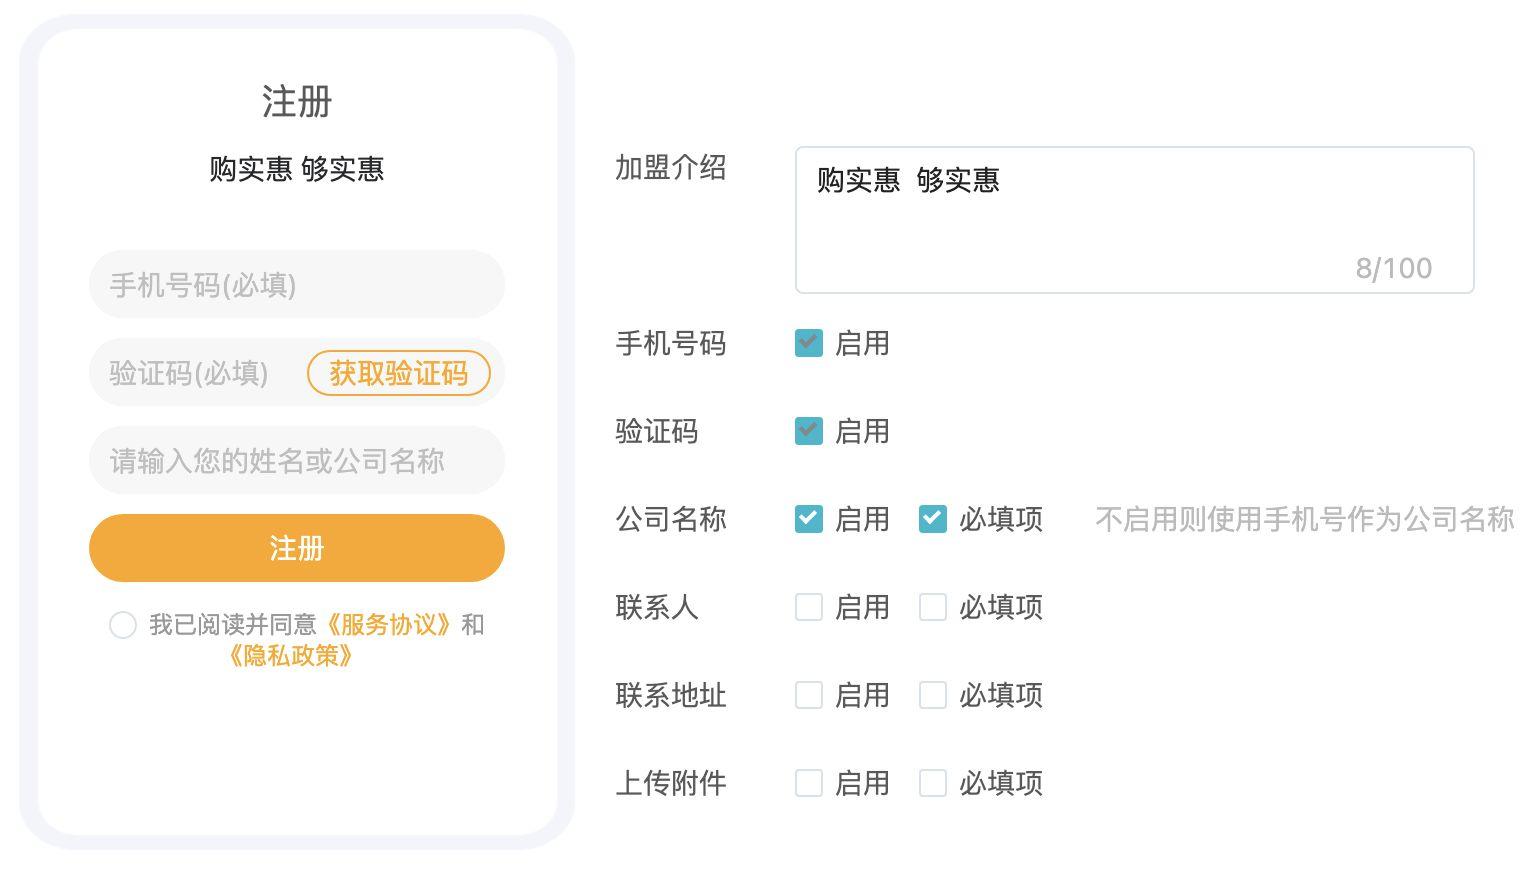
Task: Enable the 联系人 启用 checkbox
Action: point(808,607)
